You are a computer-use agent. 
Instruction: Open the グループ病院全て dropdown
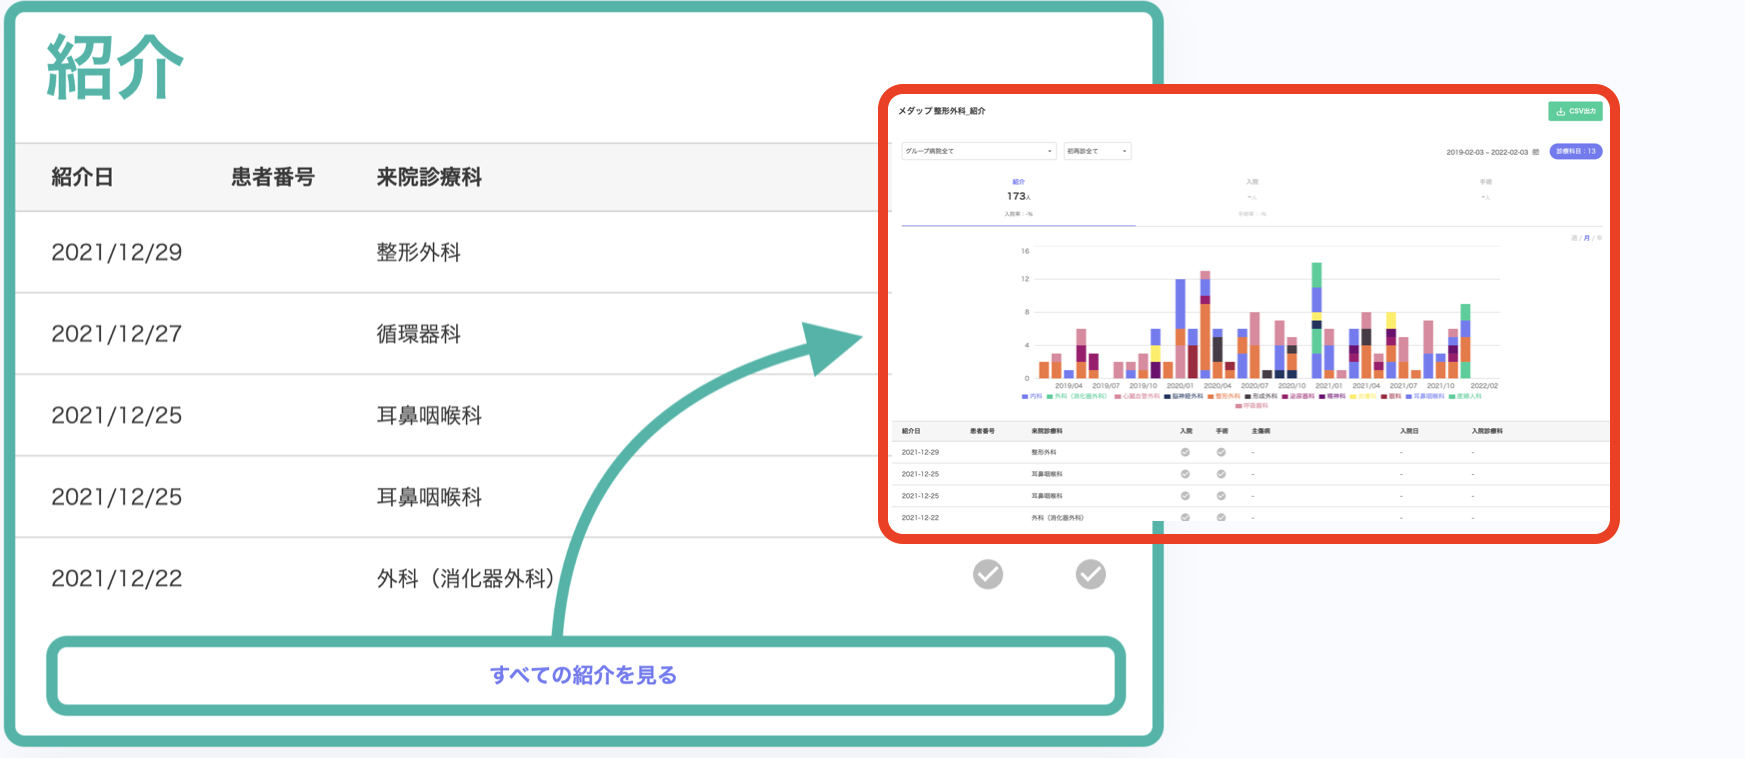click(x=979, y=151)
